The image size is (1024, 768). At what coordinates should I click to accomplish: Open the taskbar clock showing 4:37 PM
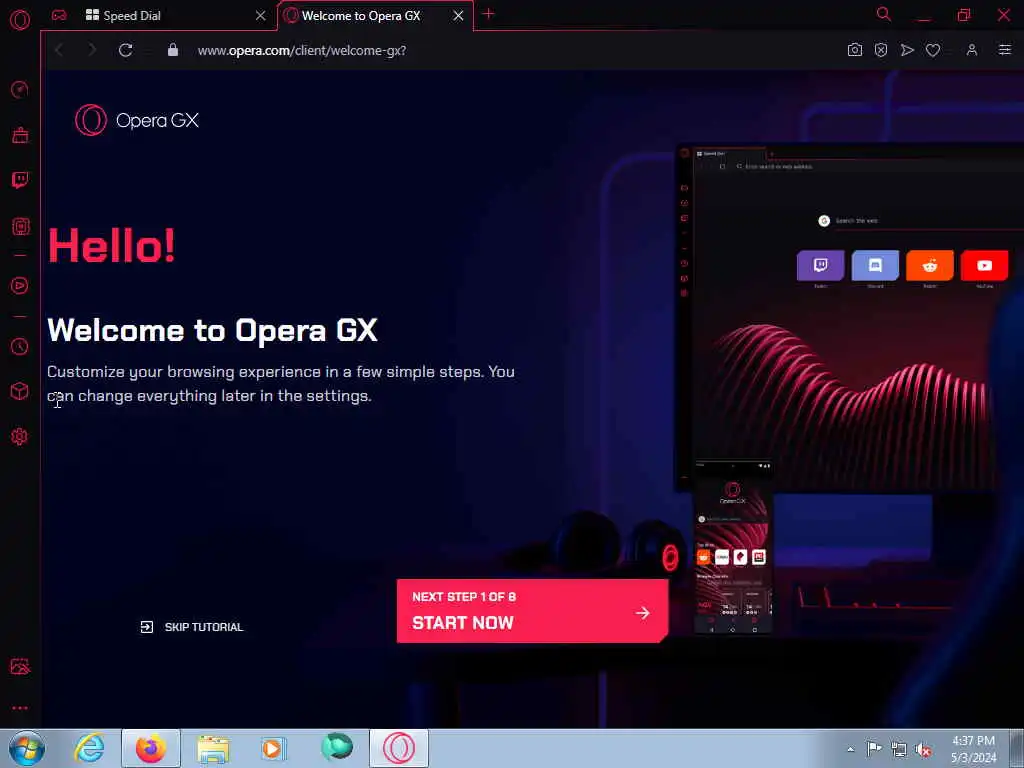973,749
